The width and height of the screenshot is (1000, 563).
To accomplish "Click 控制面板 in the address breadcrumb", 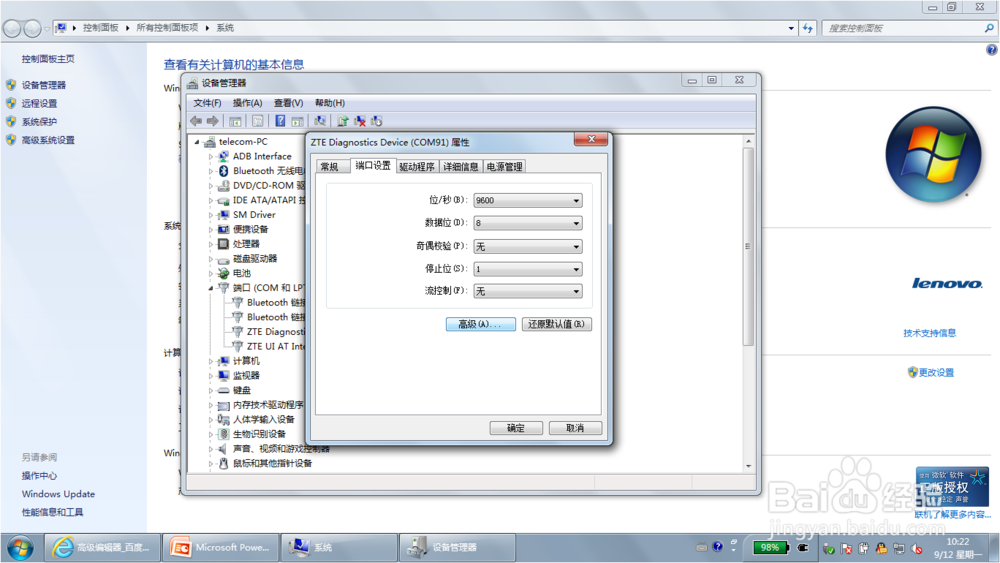I will pos(101,28).
